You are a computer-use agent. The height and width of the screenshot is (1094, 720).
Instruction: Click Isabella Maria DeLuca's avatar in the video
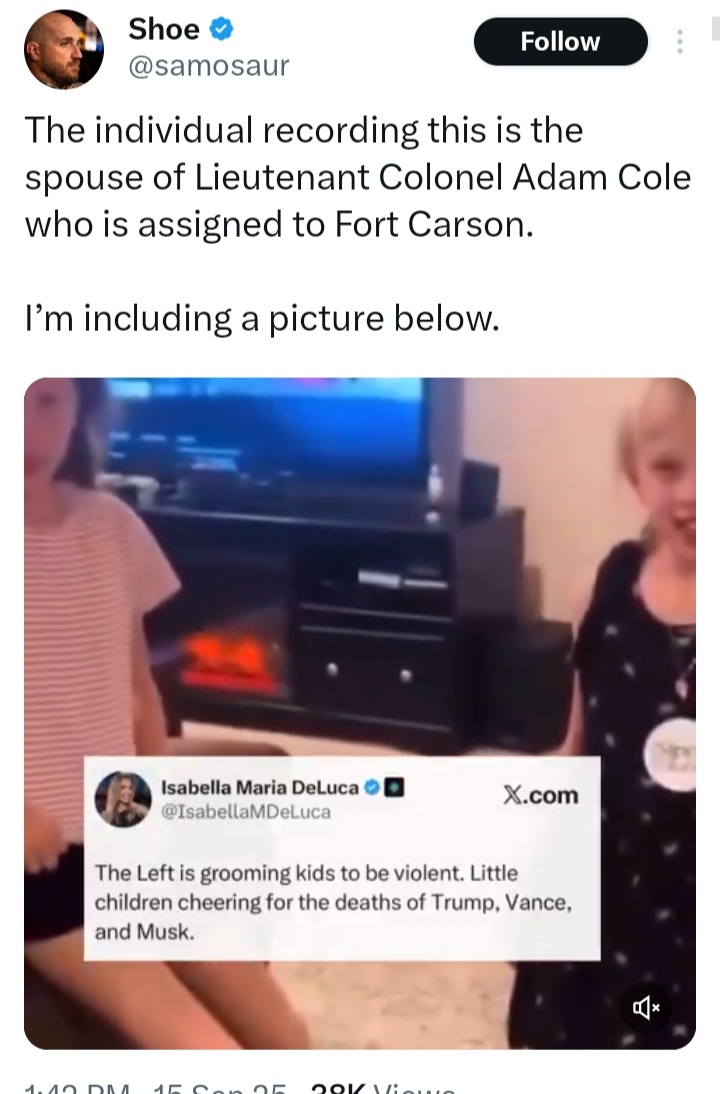point(123,799)
